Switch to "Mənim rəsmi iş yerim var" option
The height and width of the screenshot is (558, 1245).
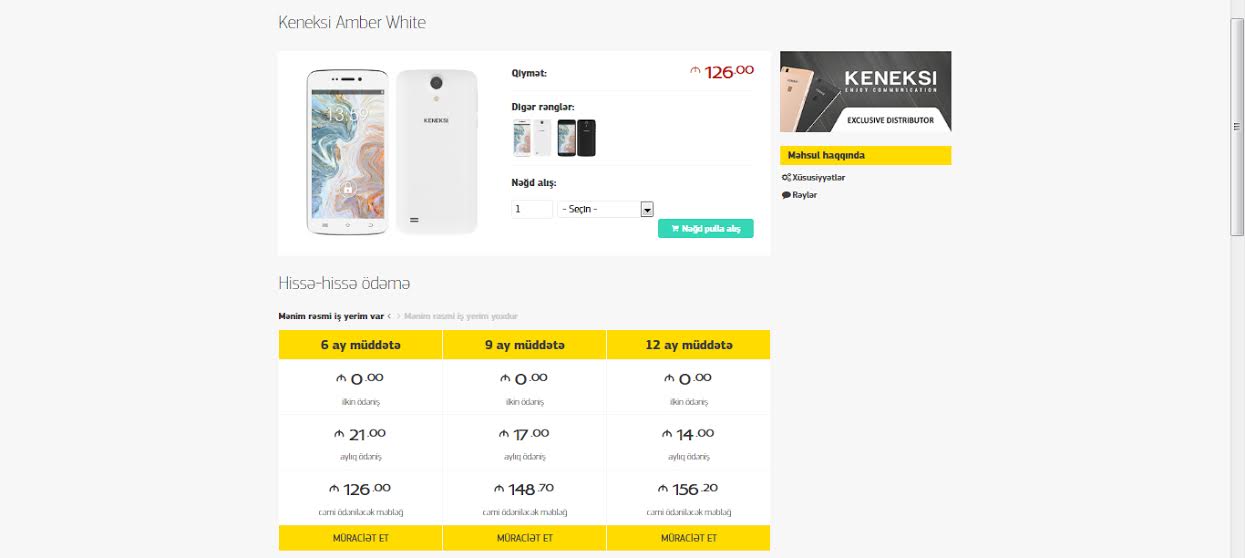(331, 316)
